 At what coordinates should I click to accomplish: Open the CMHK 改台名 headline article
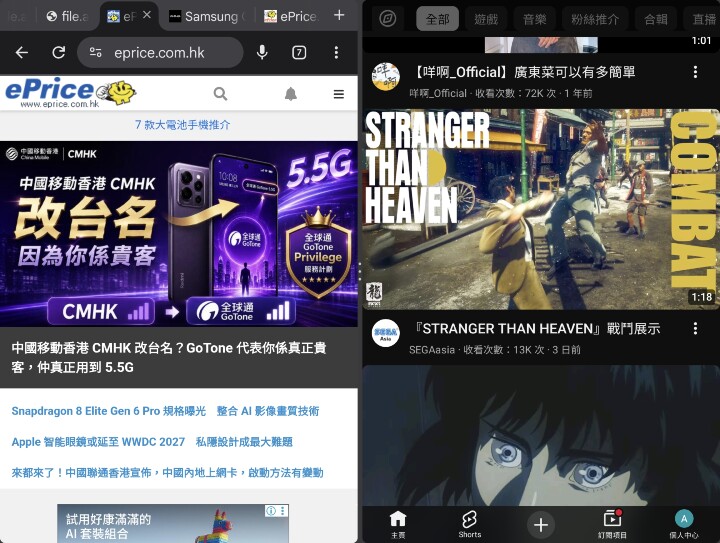click(x=169, y=357)
